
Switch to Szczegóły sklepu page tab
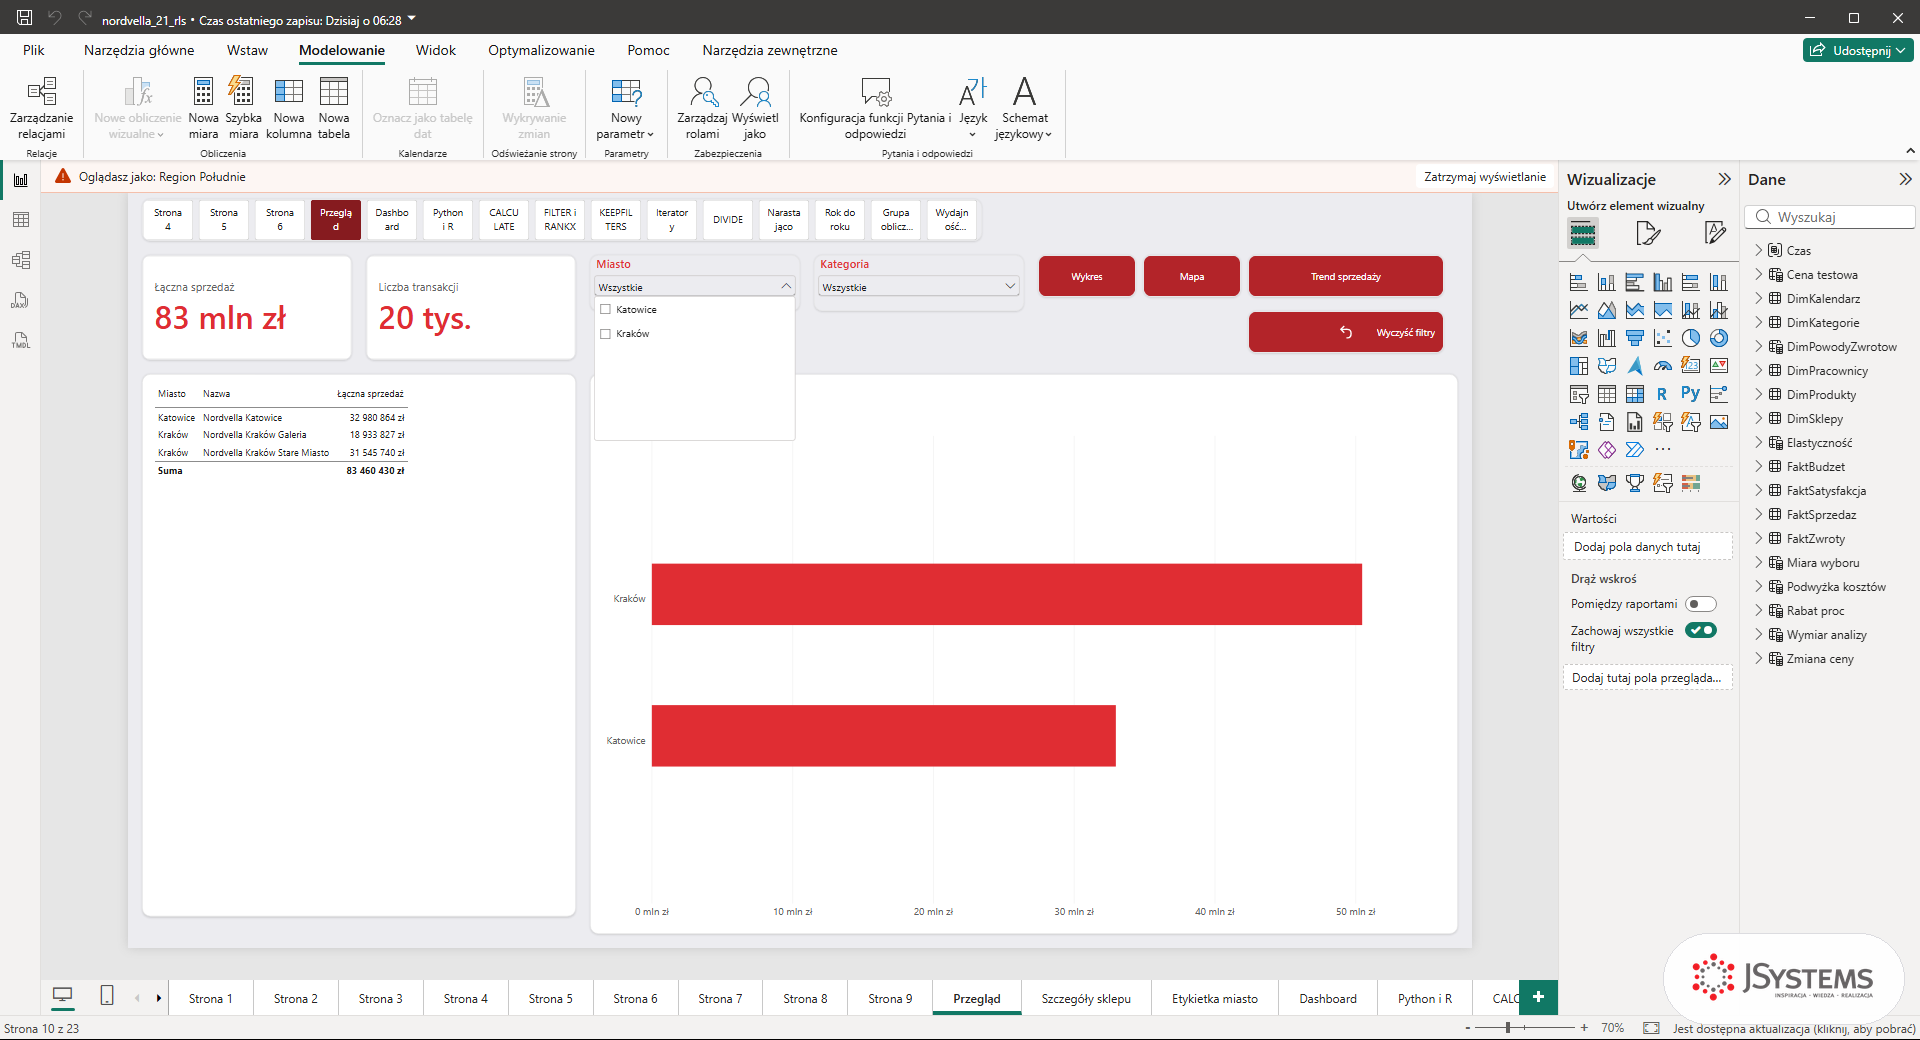pos(1086,999)
